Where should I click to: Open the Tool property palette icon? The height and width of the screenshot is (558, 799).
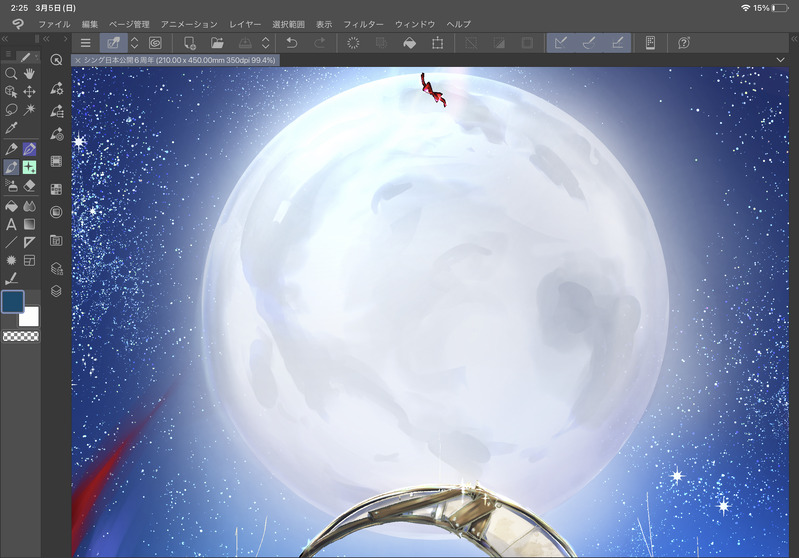(56, 88)
